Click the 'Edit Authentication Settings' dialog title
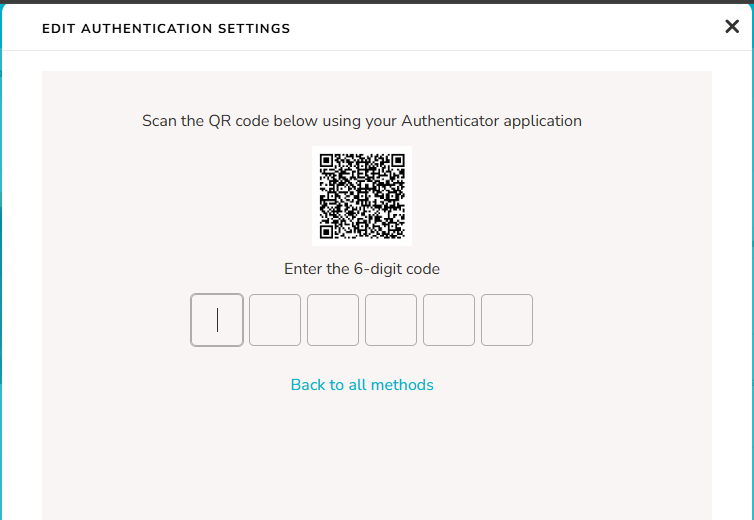The image size is (754, 520). [166, 29]
